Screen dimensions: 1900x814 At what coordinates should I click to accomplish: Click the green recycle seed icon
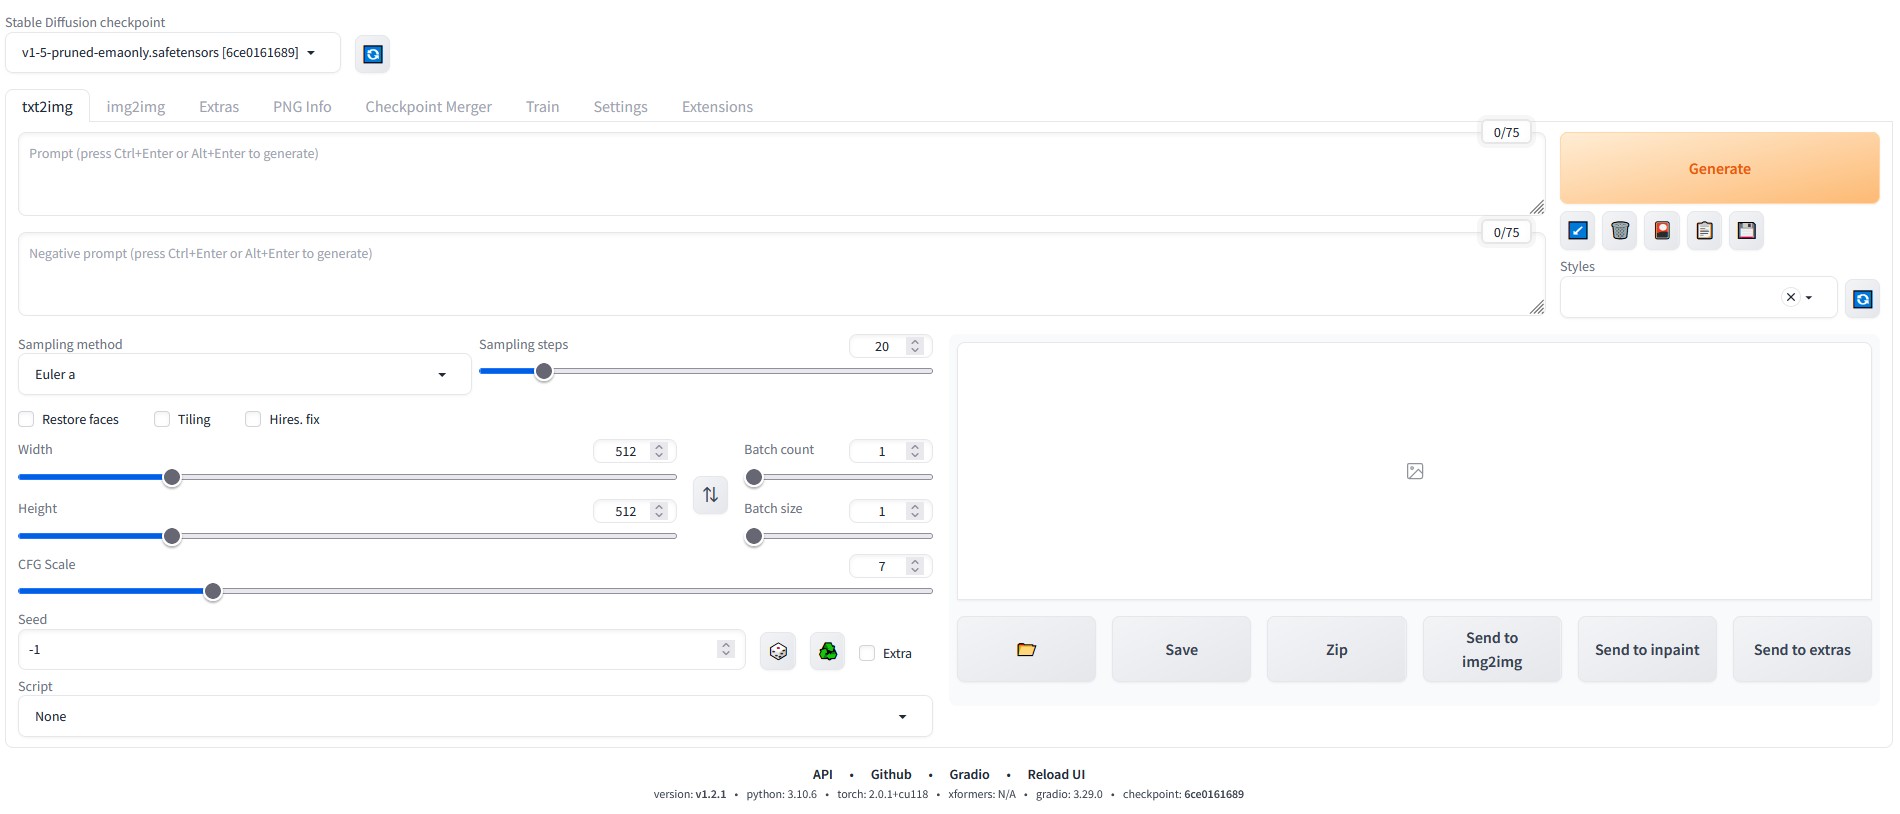pyautogui.click(x=828, y=652)
